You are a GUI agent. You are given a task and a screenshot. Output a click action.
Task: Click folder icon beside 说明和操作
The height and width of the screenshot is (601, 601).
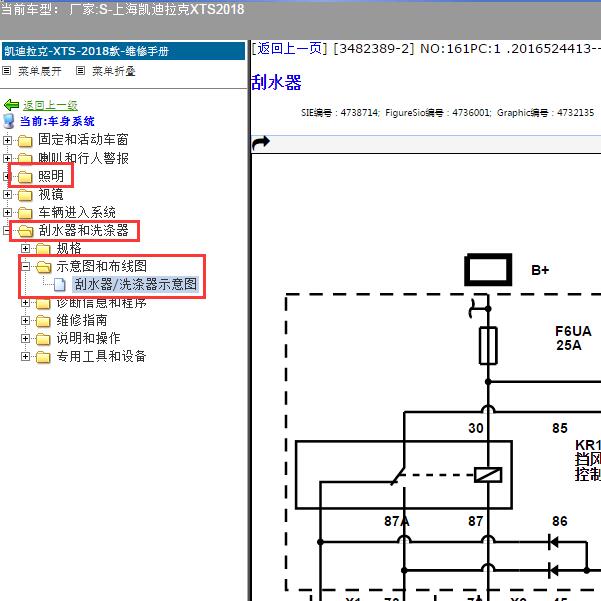43,339
